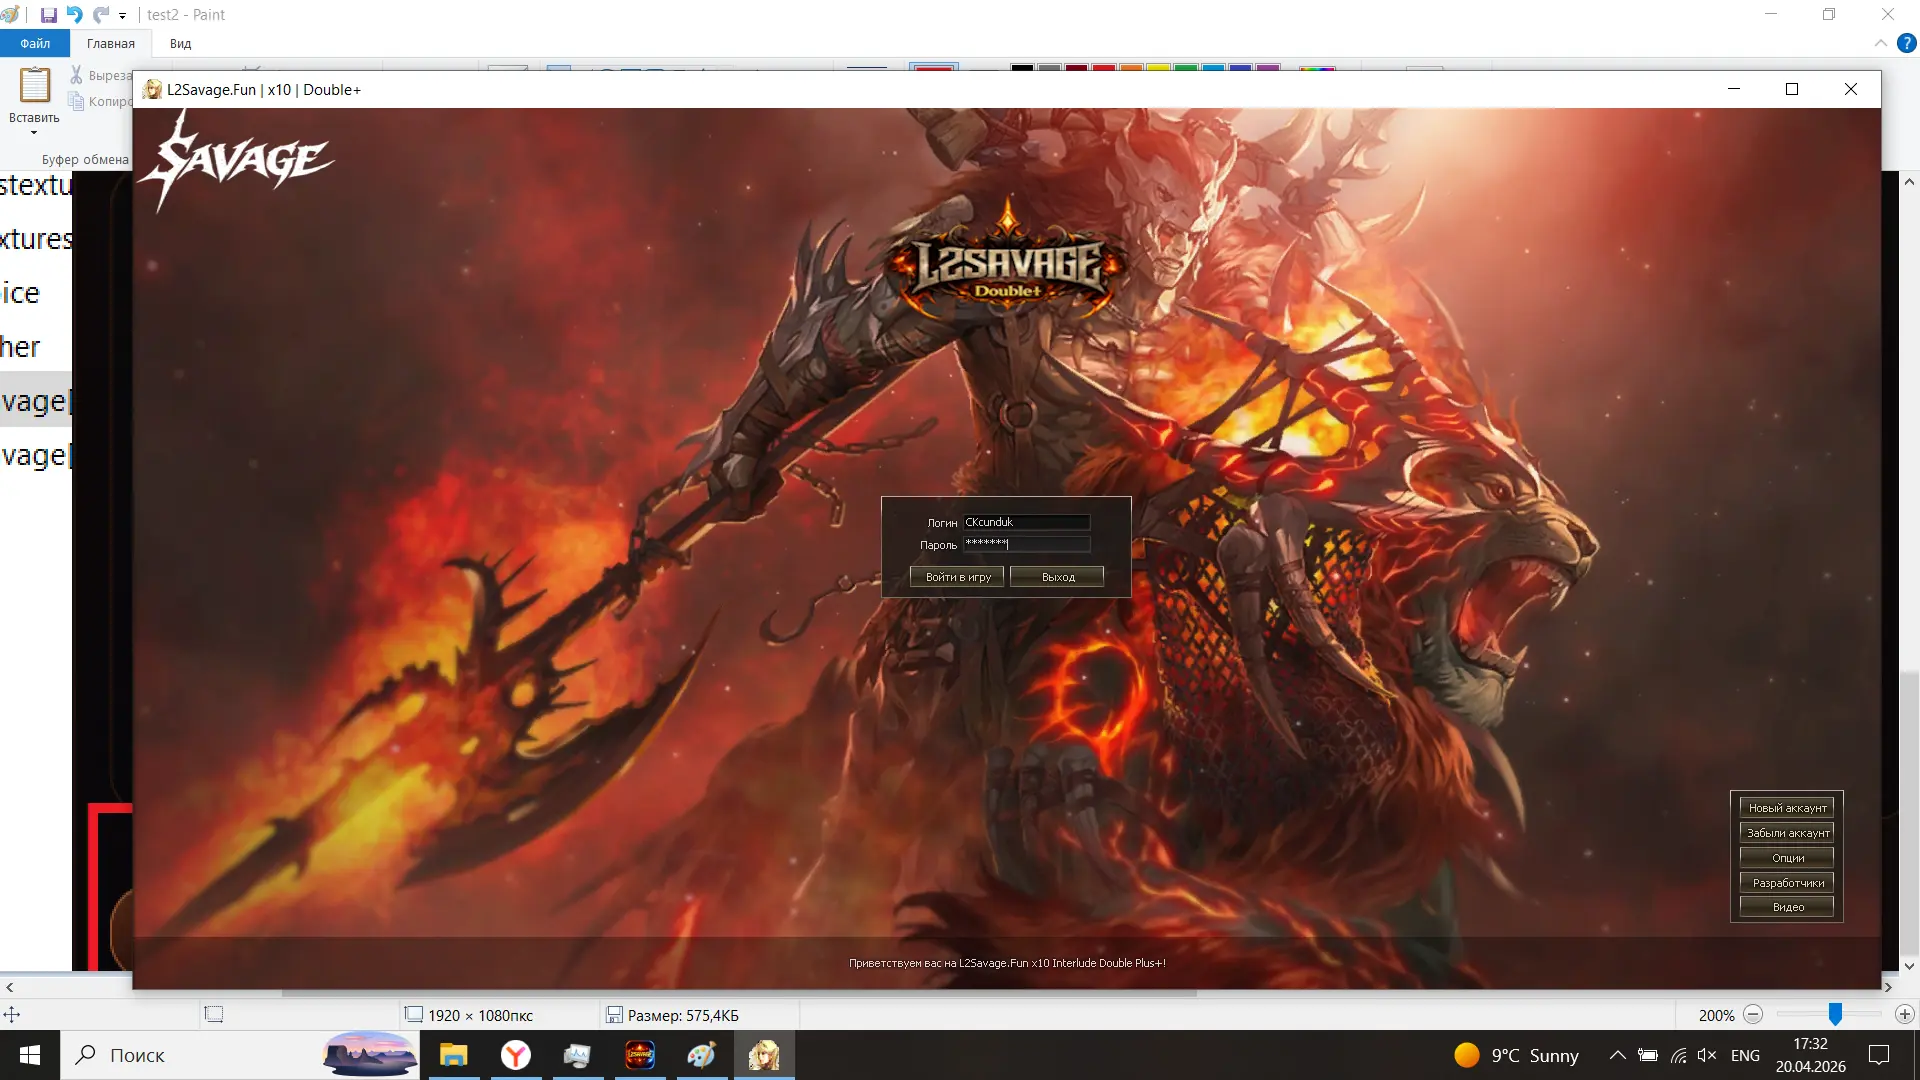This screenshot has width=1920, height=1080.
Task: Open File Explorer from the taskbar
Action: coord(454,1055)
